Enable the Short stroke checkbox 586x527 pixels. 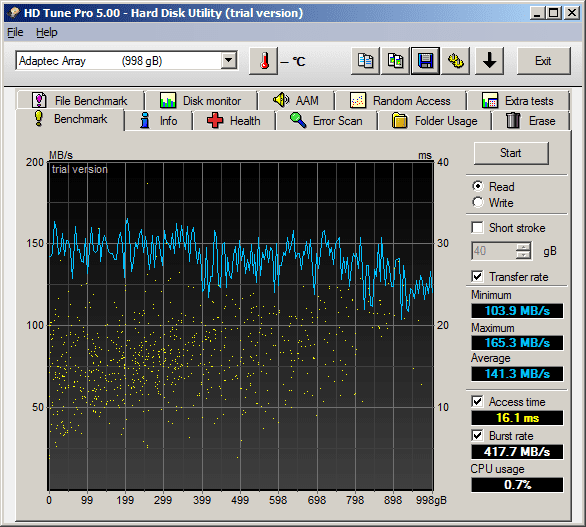click(x=477, y=227)
